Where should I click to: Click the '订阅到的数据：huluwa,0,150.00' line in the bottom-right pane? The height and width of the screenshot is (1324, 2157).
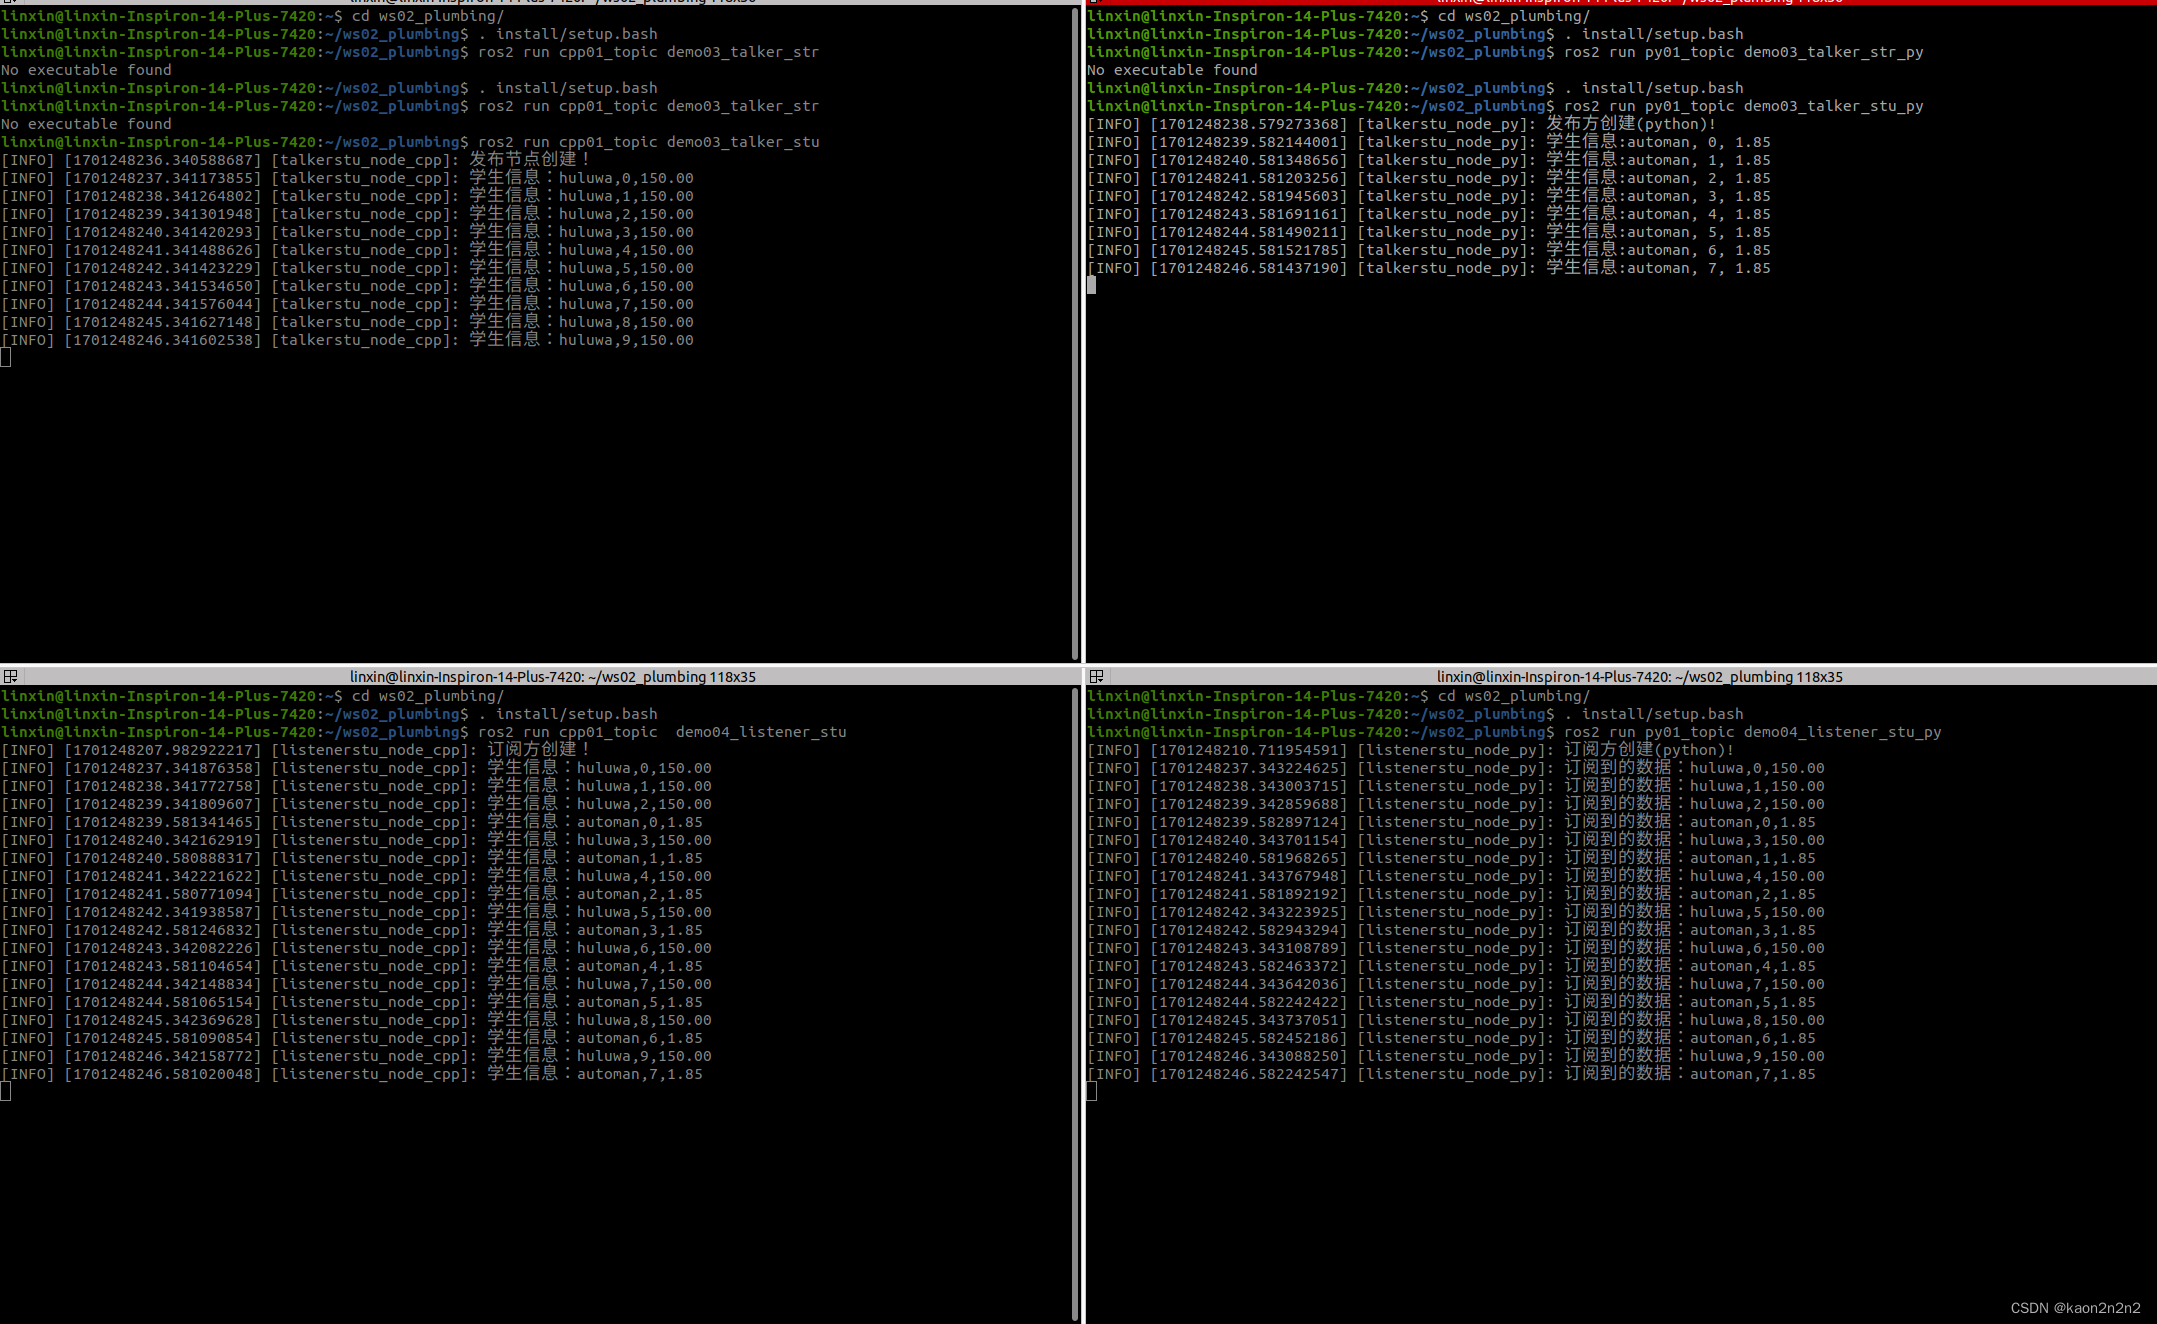[1456, 768]
